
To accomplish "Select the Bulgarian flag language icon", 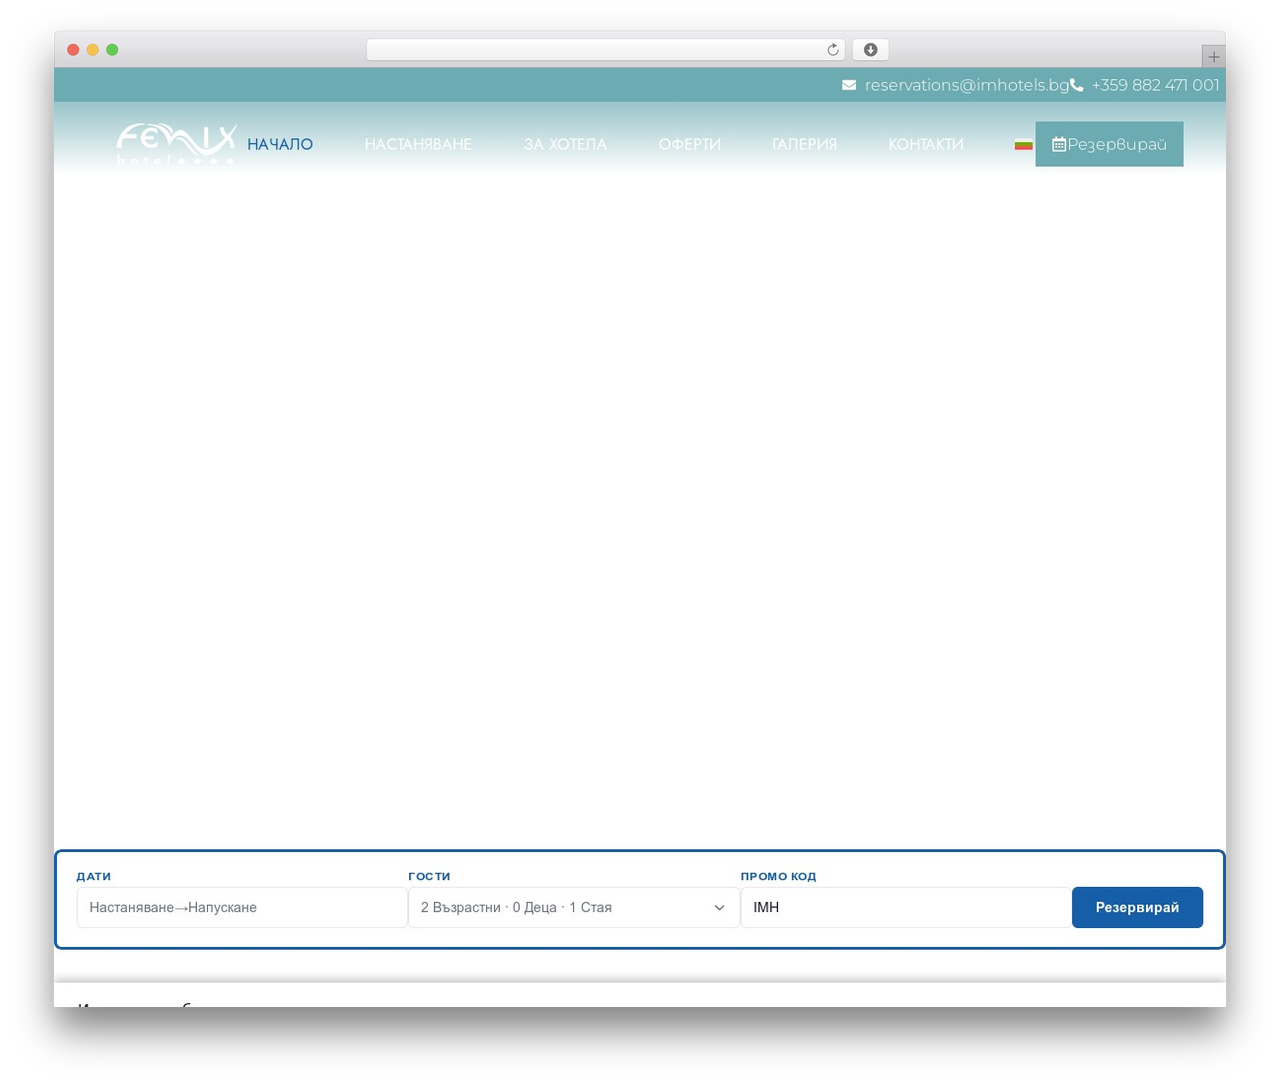I will point(1023,144).
